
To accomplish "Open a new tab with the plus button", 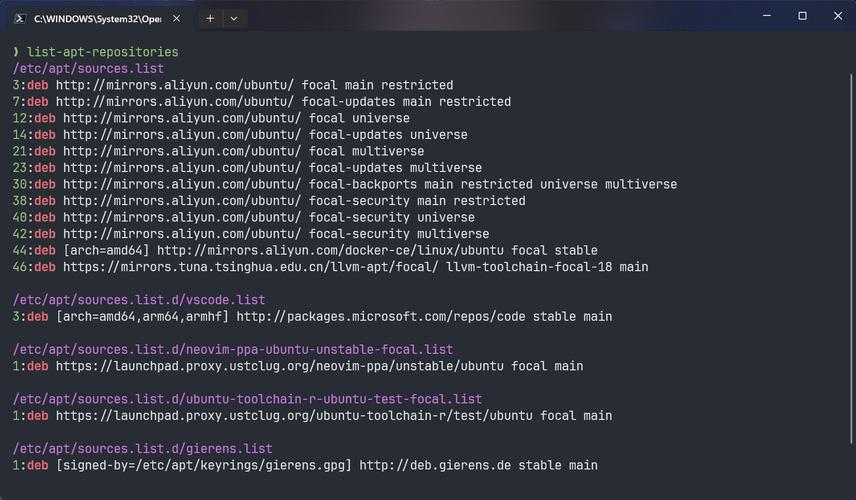I will (210, 18).
